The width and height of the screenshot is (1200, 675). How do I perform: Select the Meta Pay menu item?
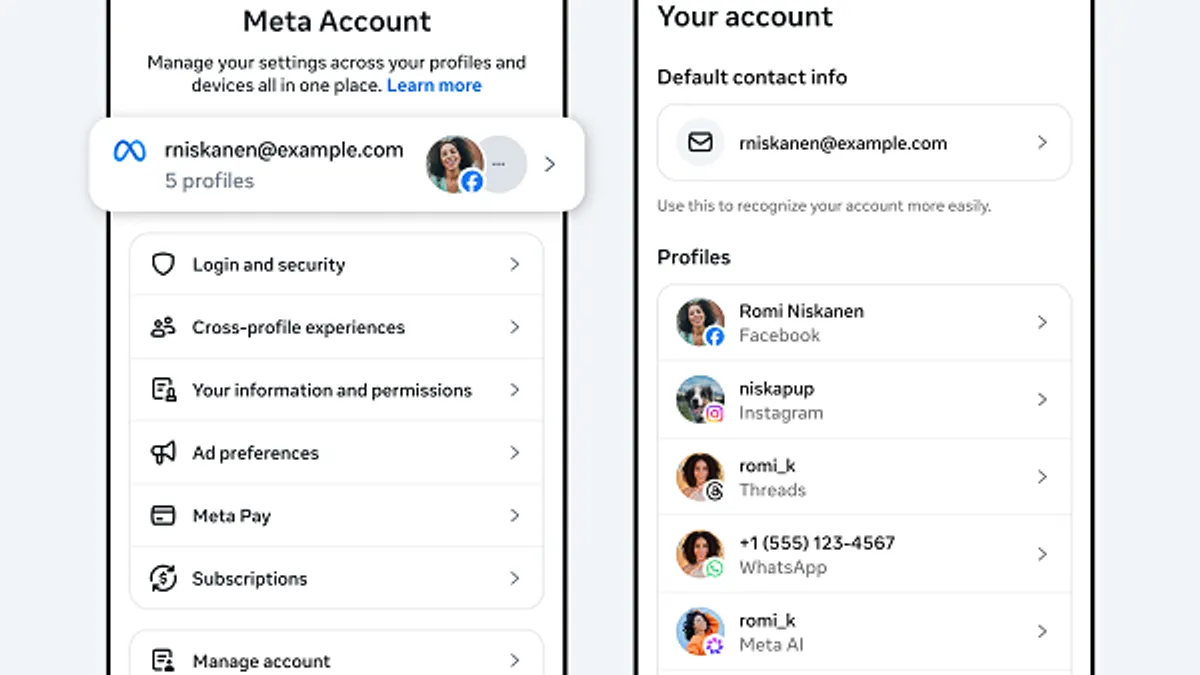click(336, 516)
